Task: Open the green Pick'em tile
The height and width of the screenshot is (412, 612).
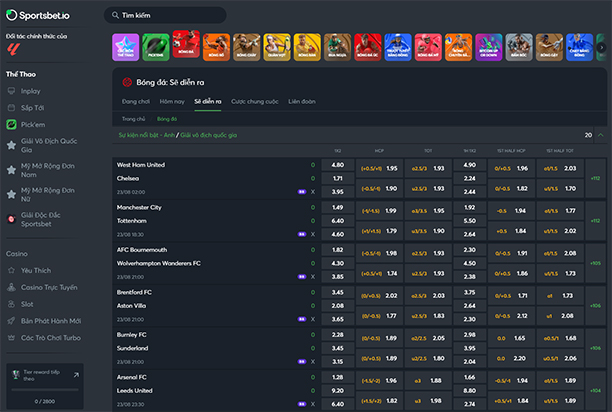Action: pyautogui.click(x=156, y=47)
